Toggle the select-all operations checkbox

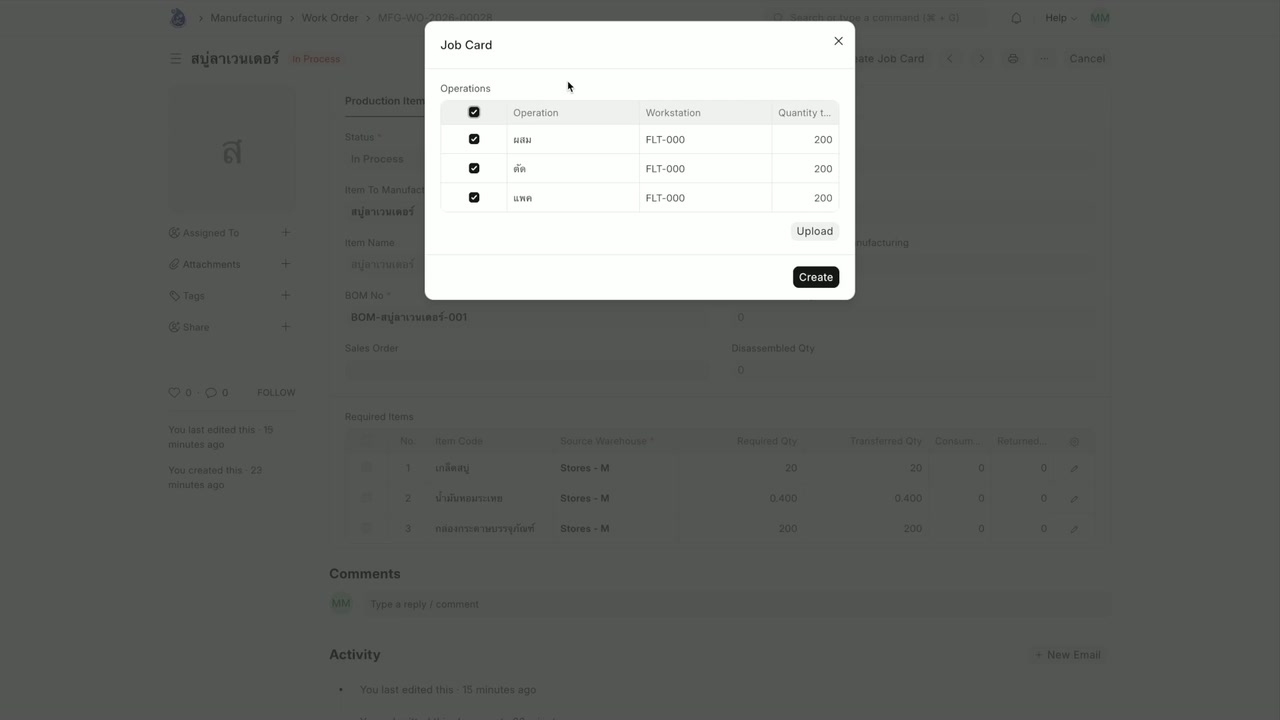point(474,112)
